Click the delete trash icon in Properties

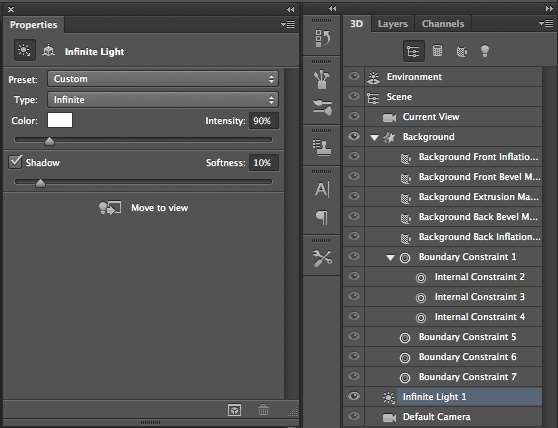click(263, 409)
